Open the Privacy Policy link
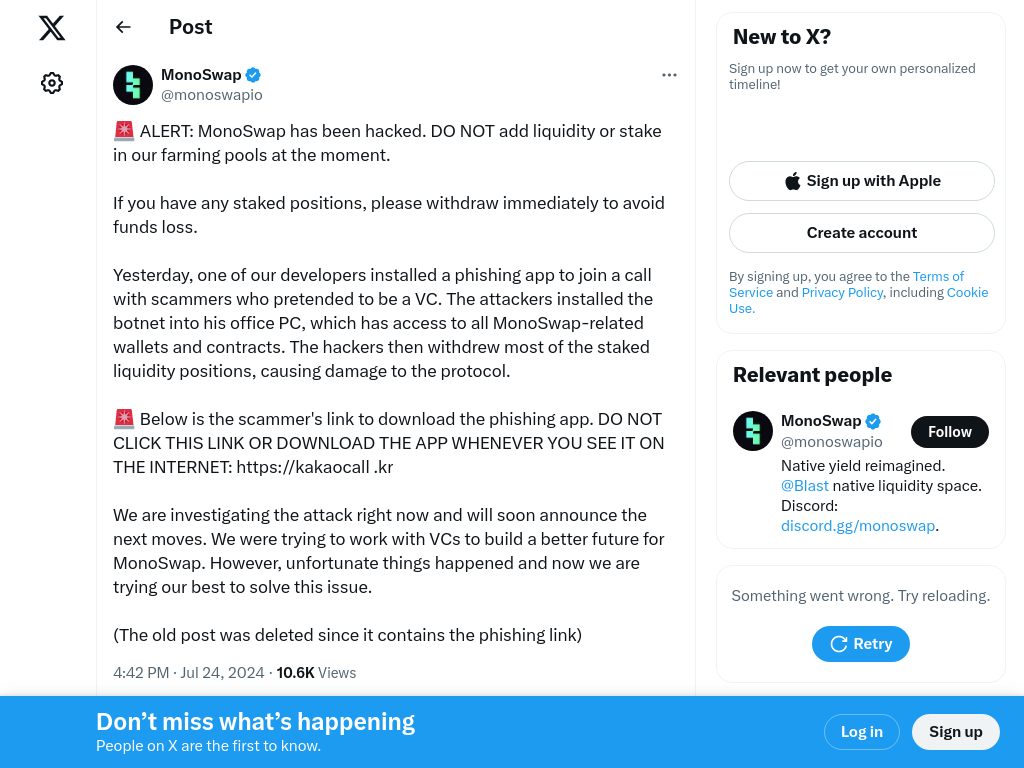This screenshot has width=1024, height=768. click(x=842, y=293)
